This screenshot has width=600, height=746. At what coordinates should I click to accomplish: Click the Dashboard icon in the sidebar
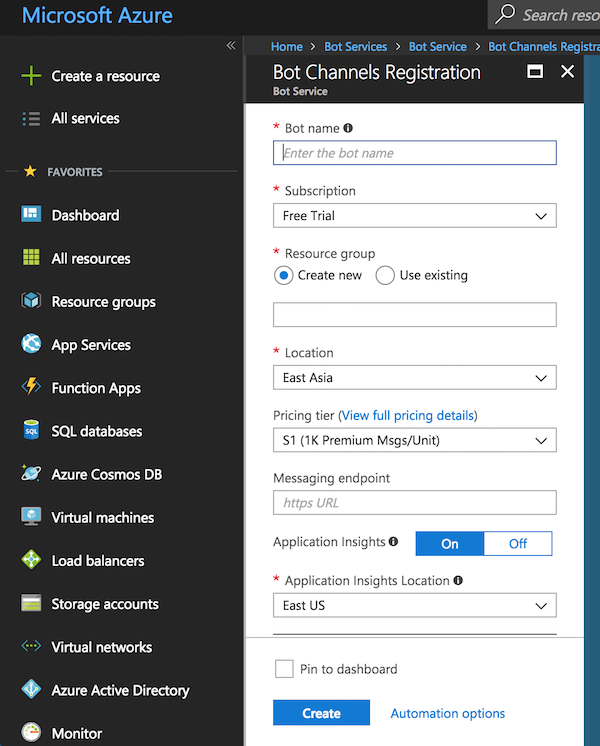pyautogui.click(x=31, y=215)
